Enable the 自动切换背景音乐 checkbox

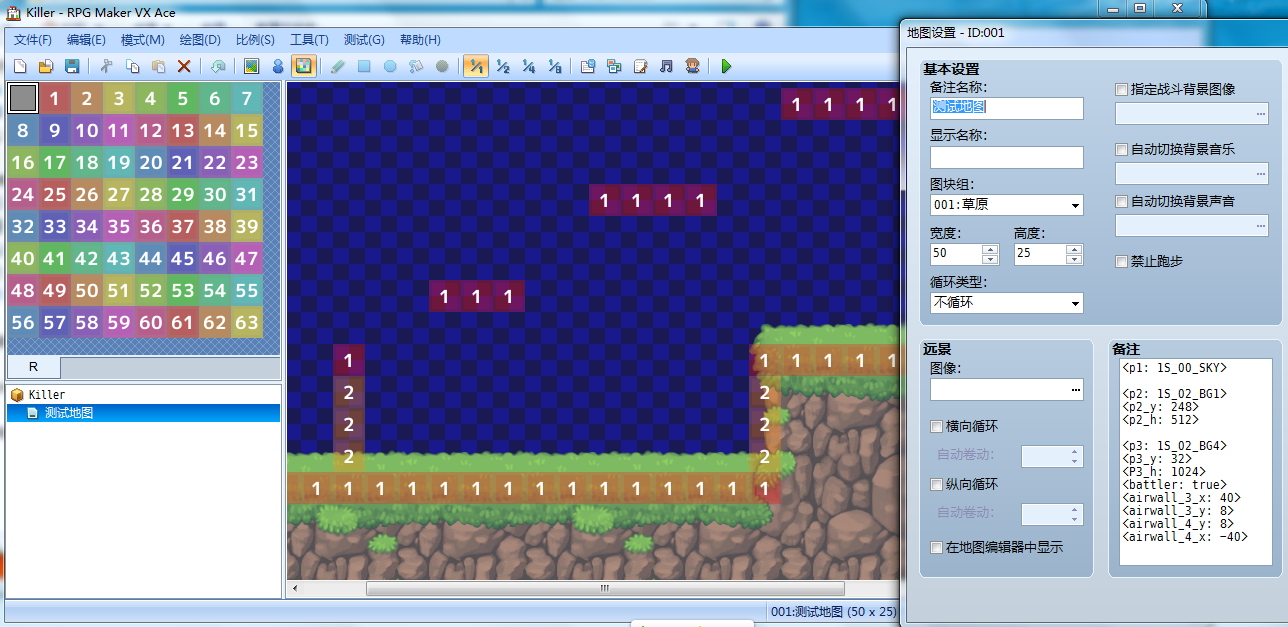click(1122, 149)
